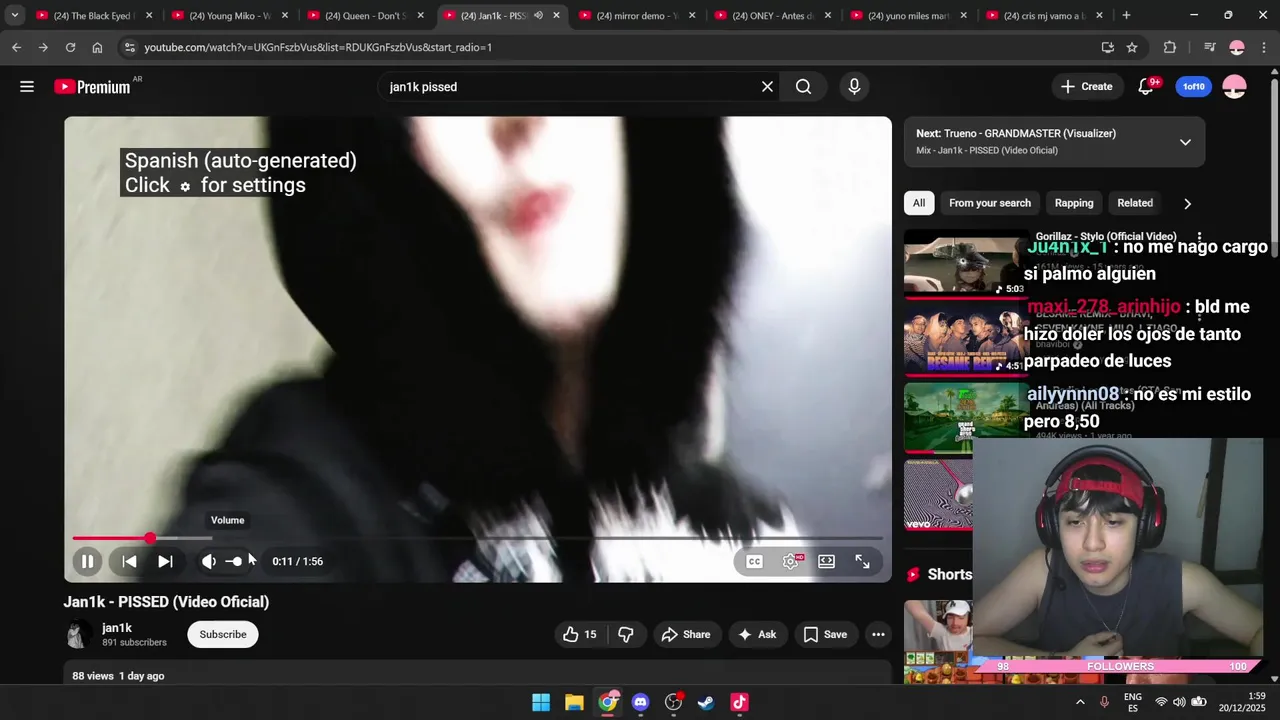Reload the current page

[70, 48]
